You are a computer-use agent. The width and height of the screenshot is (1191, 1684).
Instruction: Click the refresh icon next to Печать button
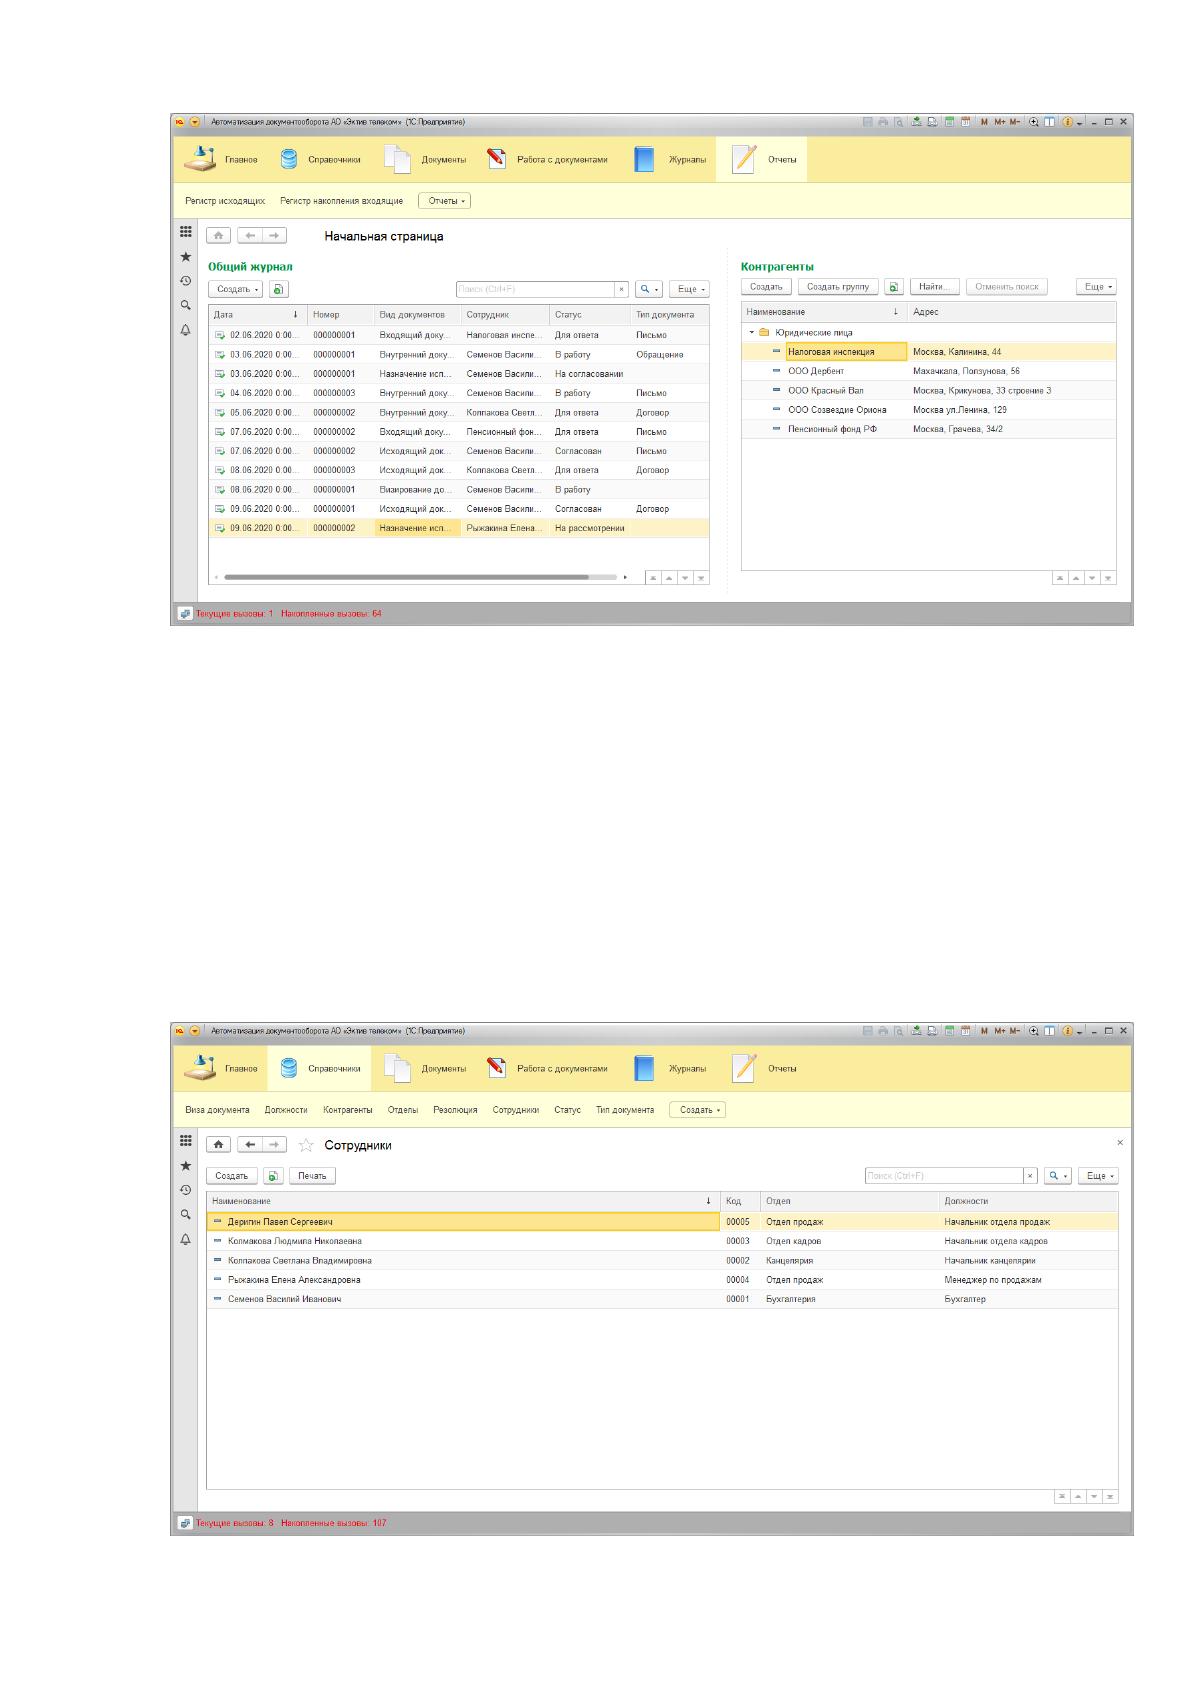click(274, 1176)
